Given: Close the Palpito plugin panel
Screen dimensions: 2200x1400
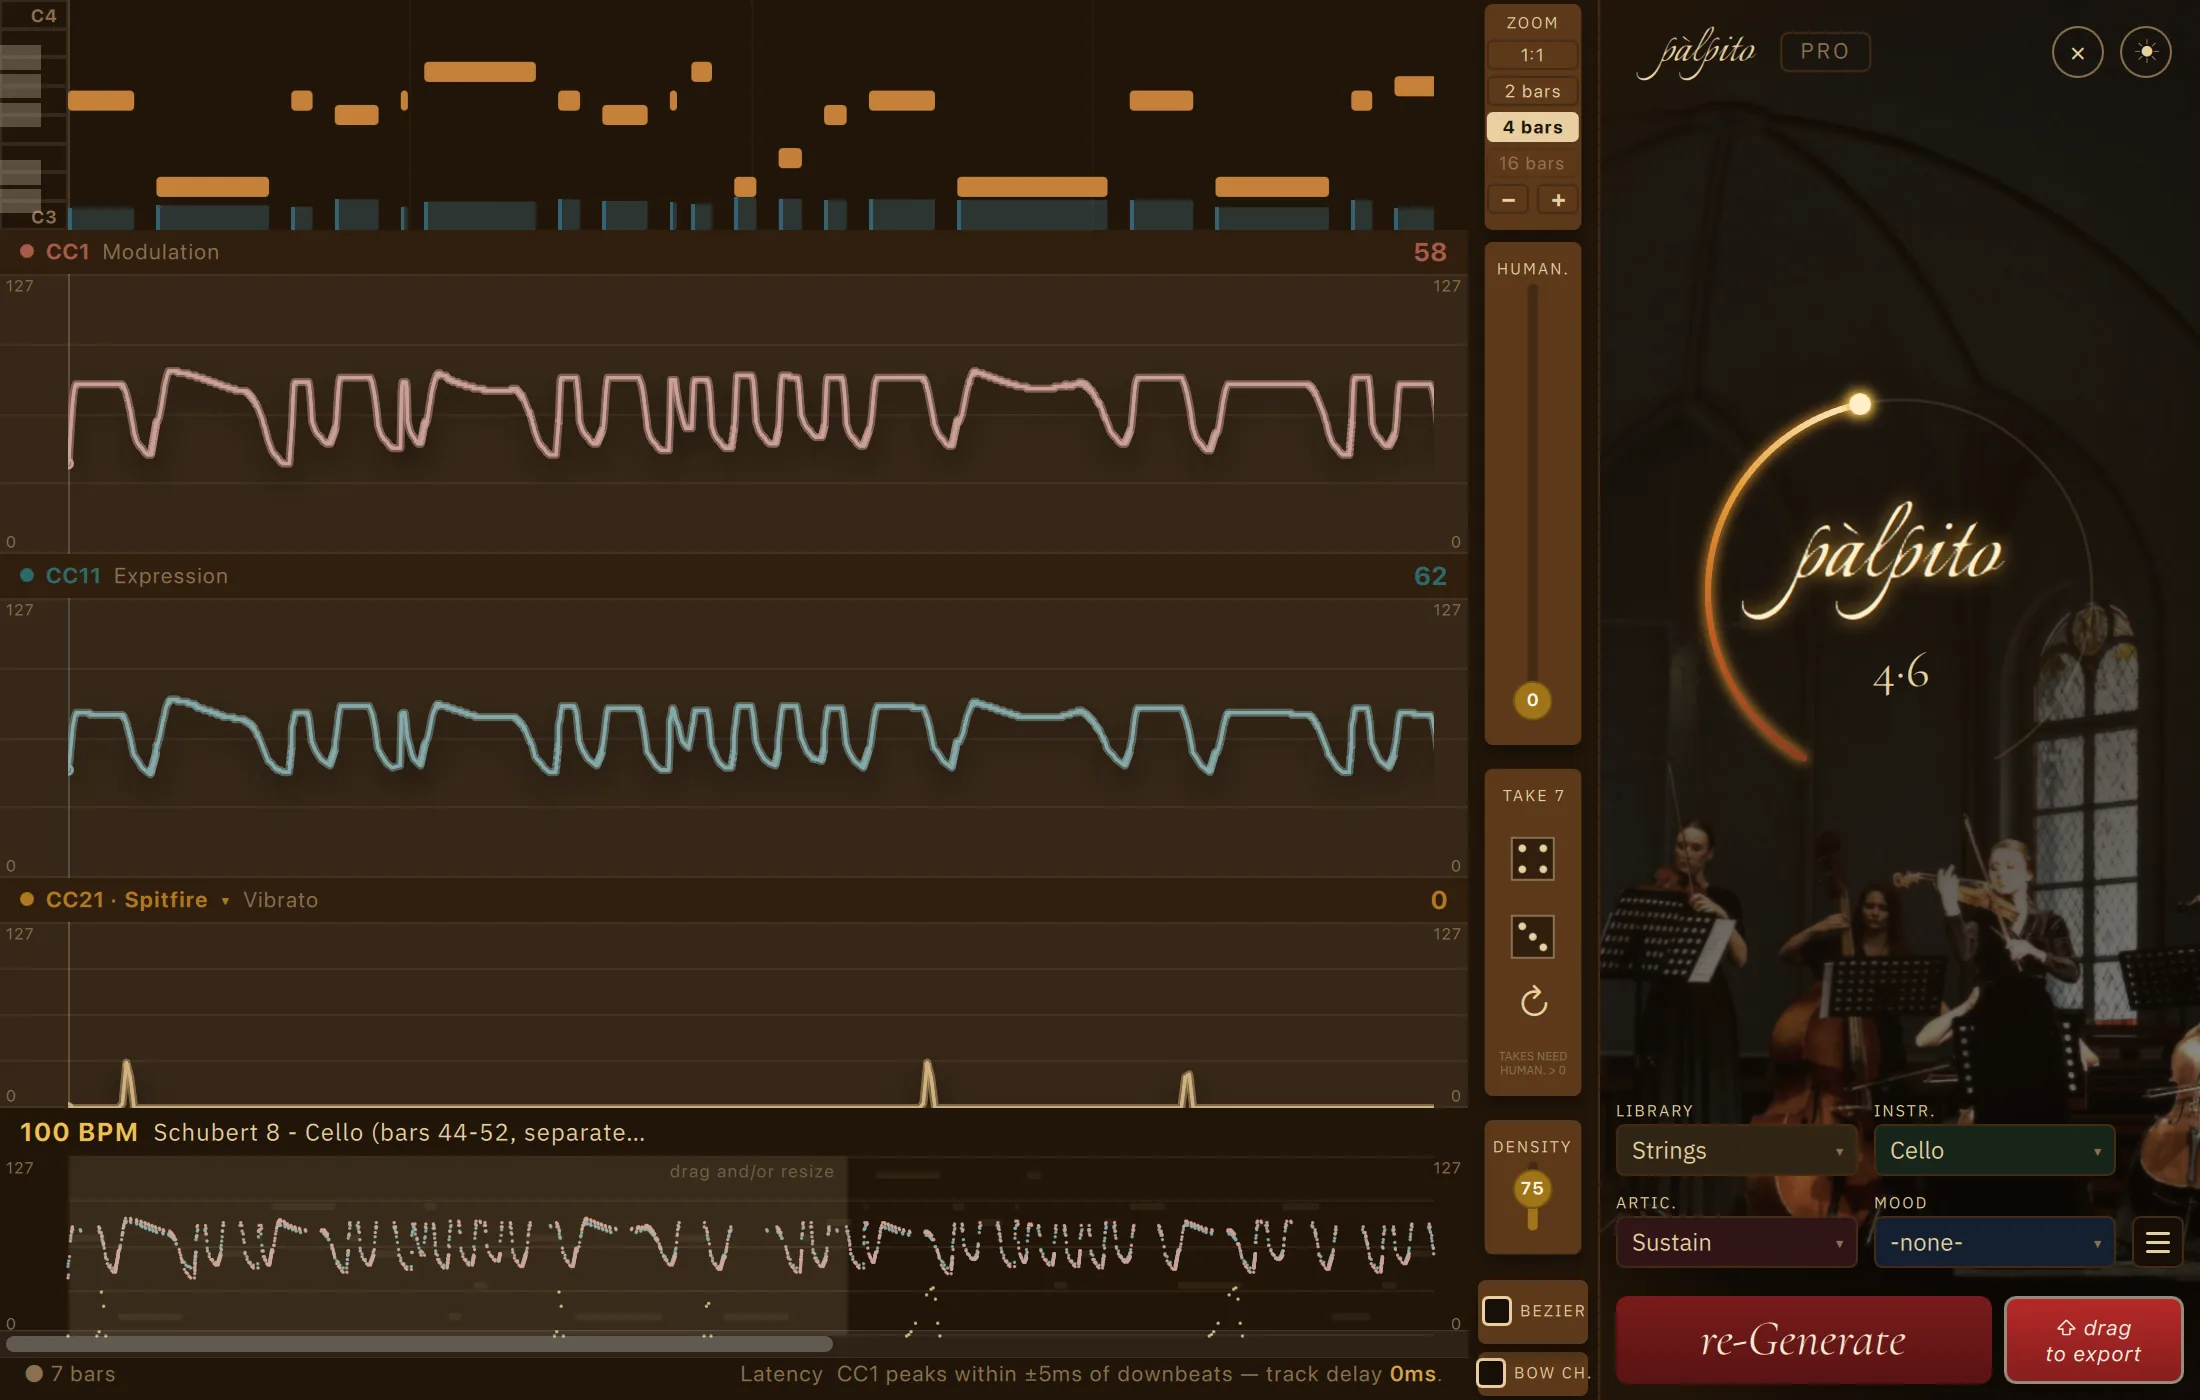Looking at the screenshot, I should (x=2077, y=53).
